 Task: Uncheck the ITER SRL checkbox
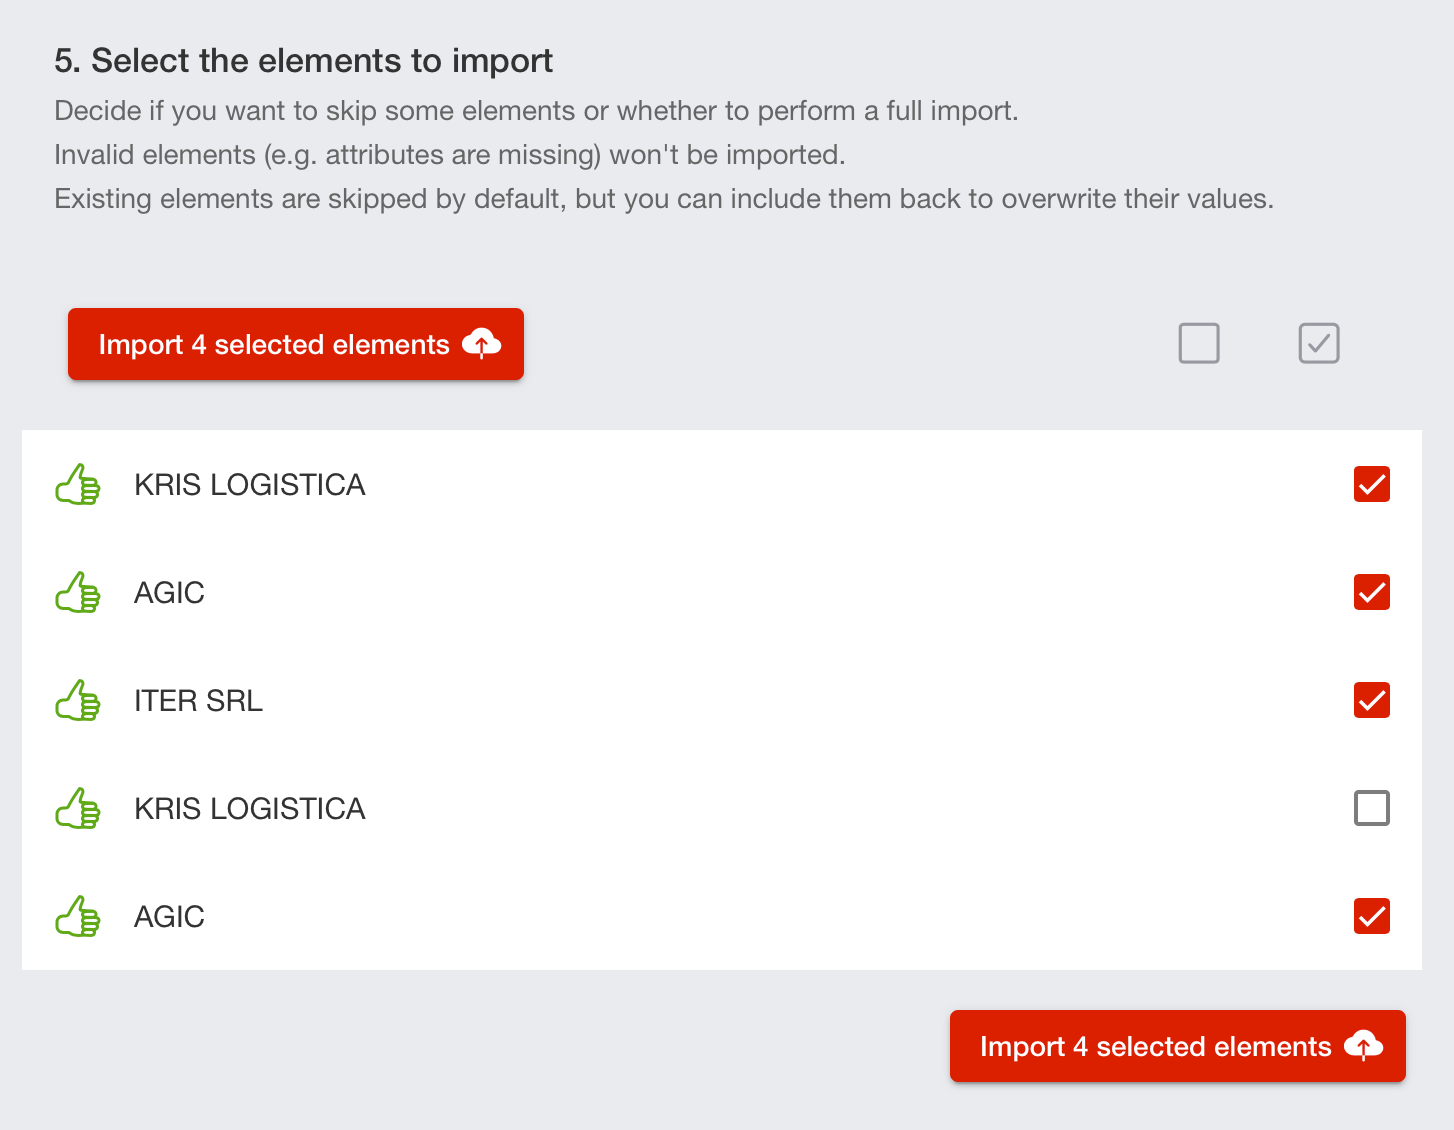point(1371,700)
